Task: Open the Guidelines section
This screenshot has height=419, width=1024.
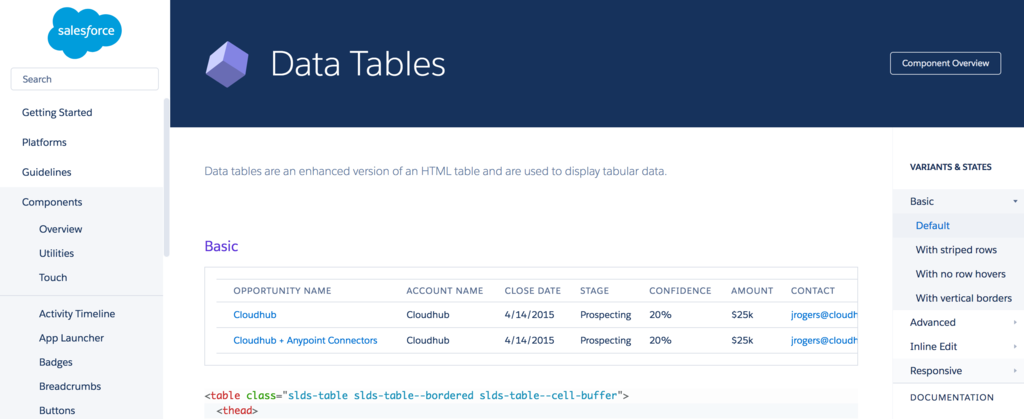Action: click(x=46, y=172)
